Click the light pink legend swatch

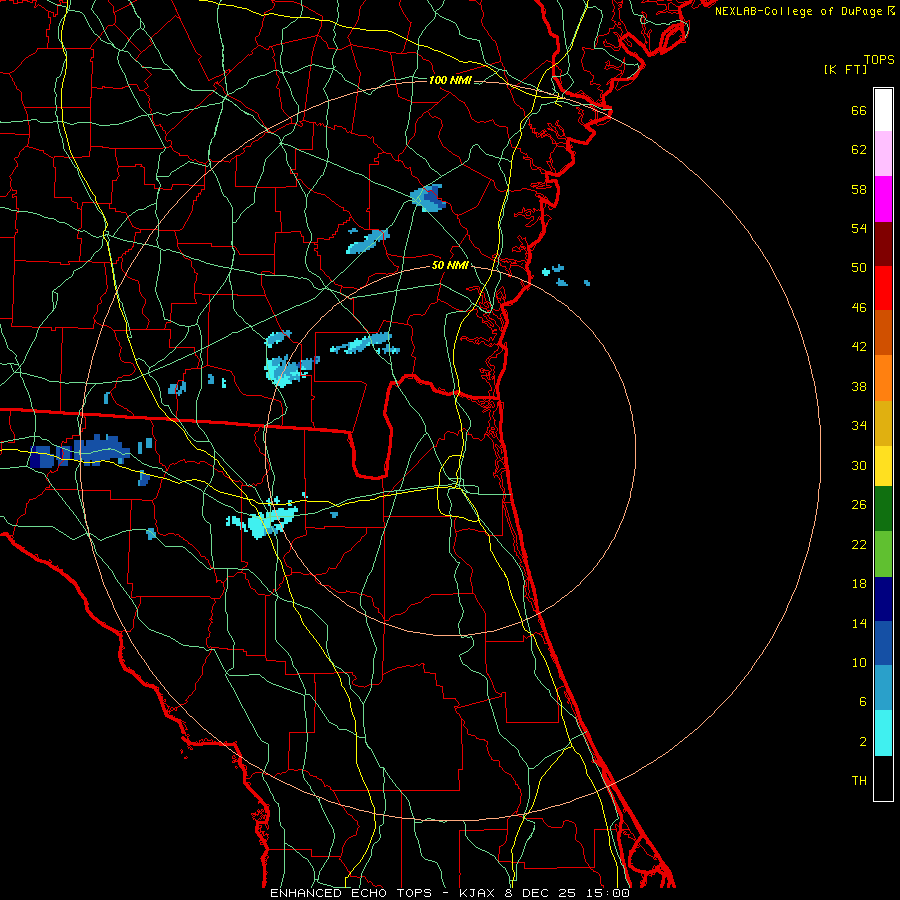883,154
